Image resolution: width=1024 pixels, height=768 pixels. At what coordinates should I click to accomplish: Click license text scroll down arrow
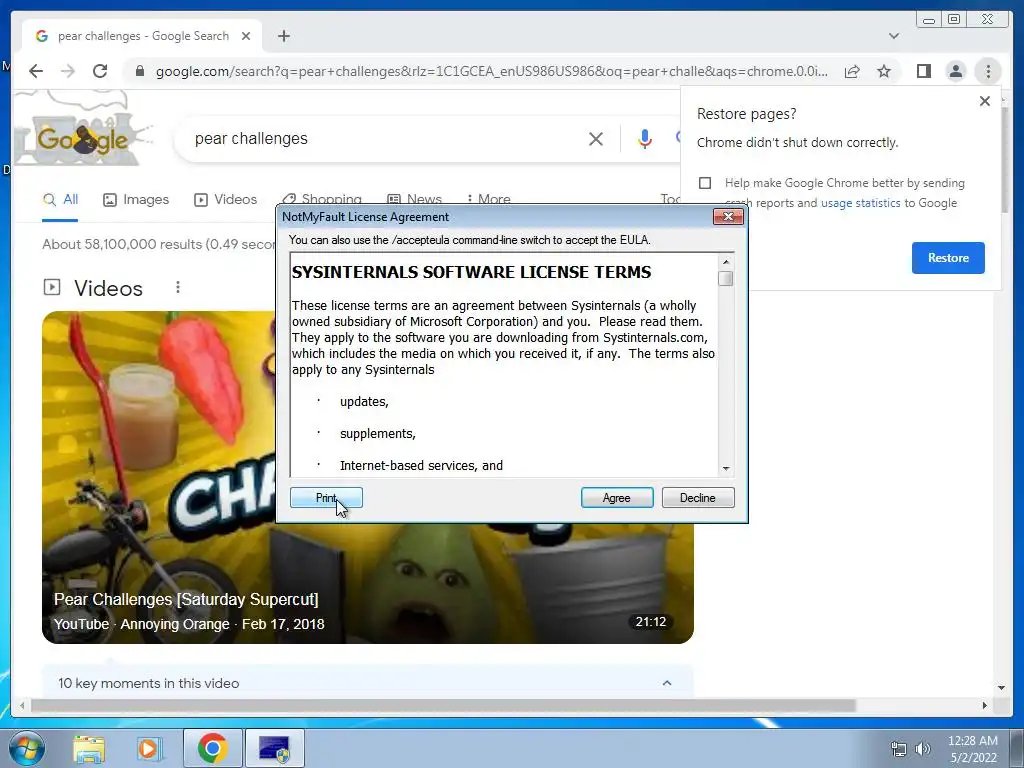tap(726, 469)
